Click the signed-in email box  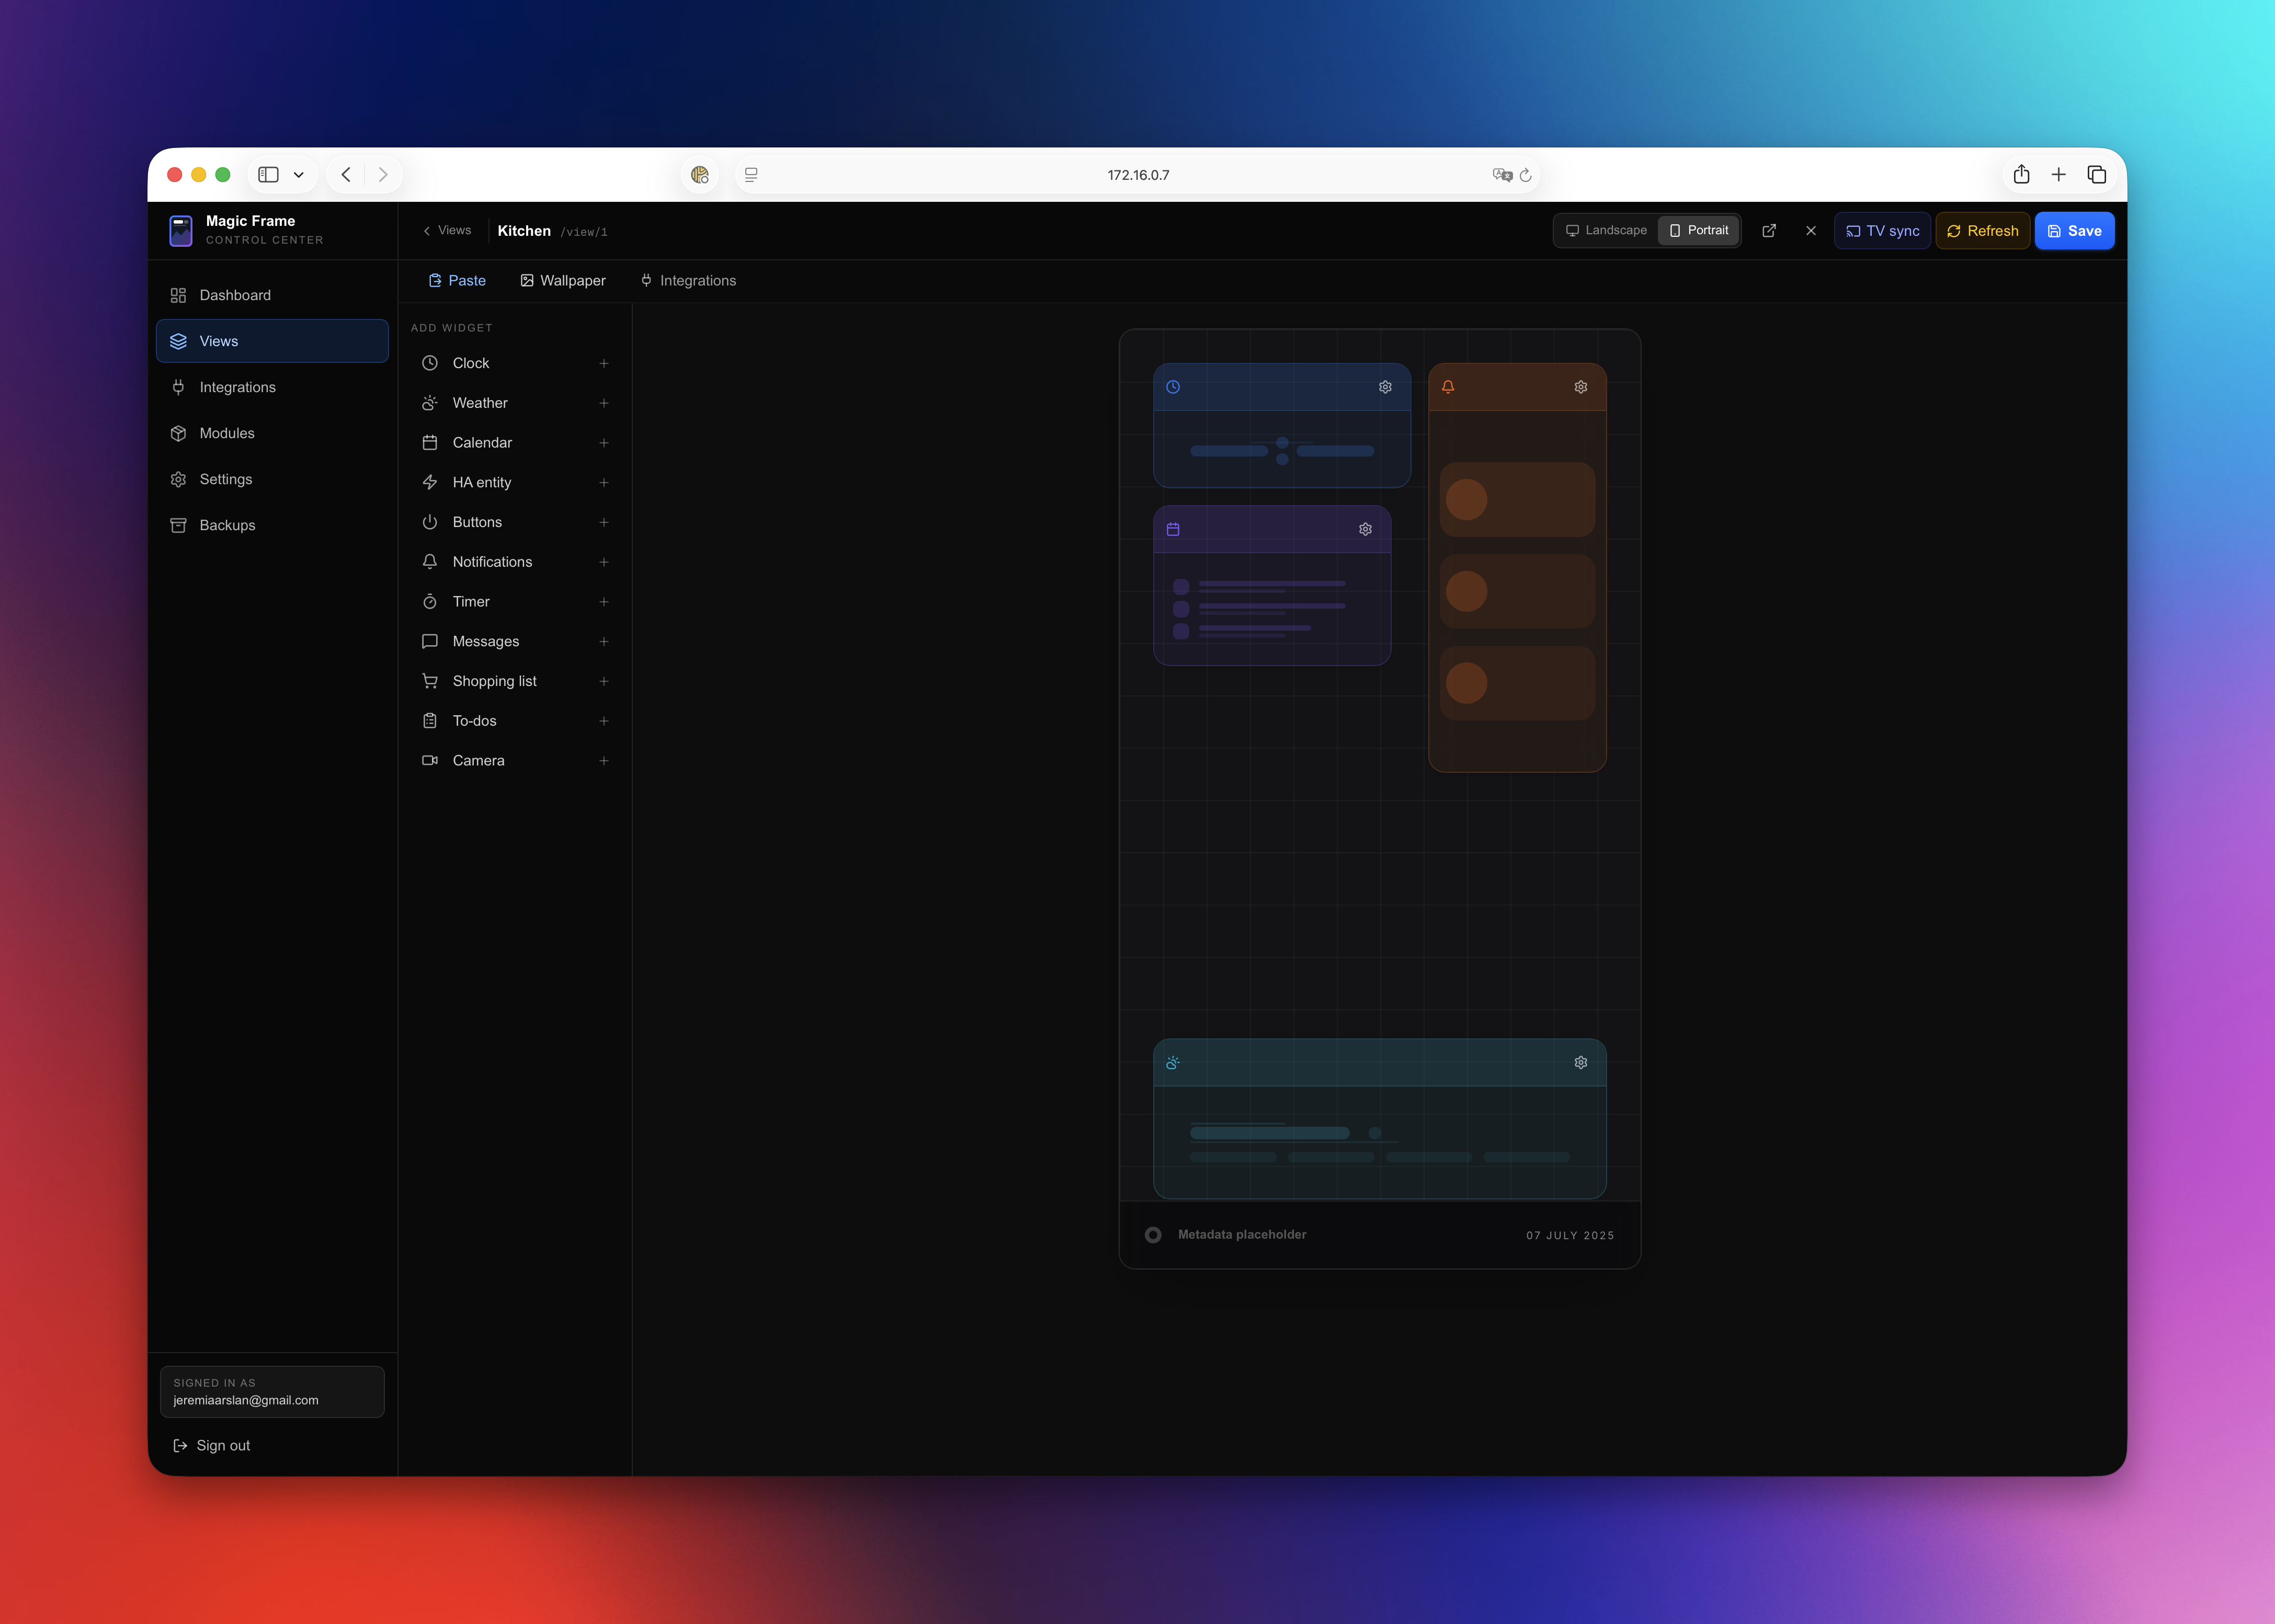pos(272,1391)
